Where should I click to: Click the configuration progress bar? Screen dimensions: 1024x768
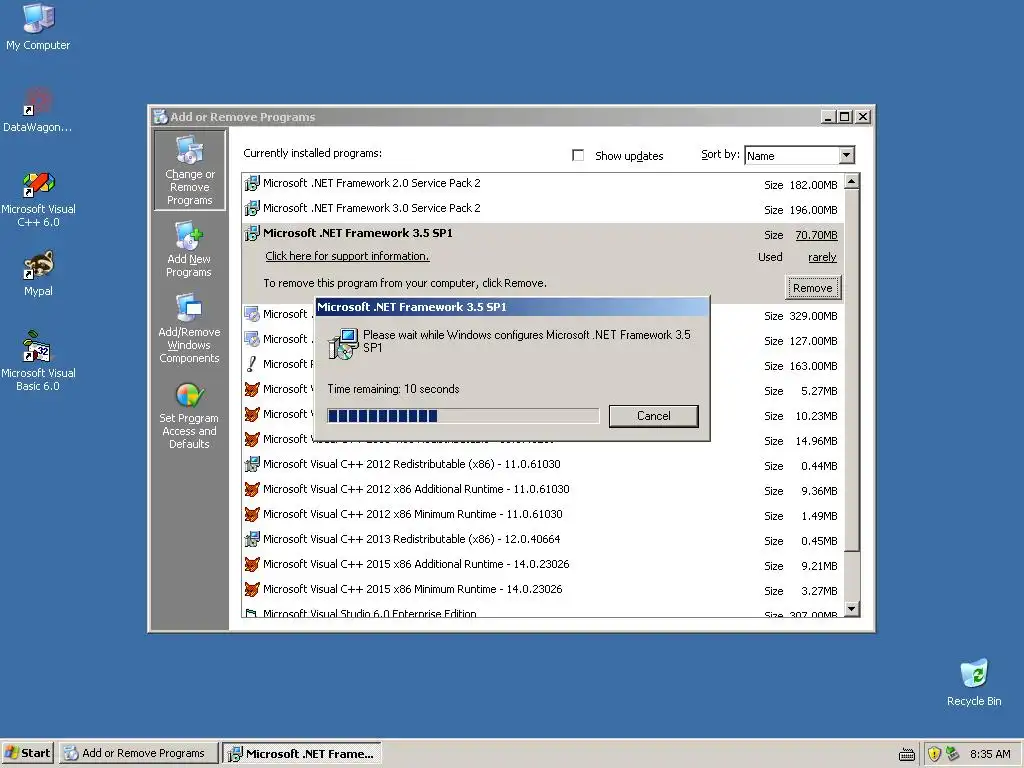tap(463, 416)
